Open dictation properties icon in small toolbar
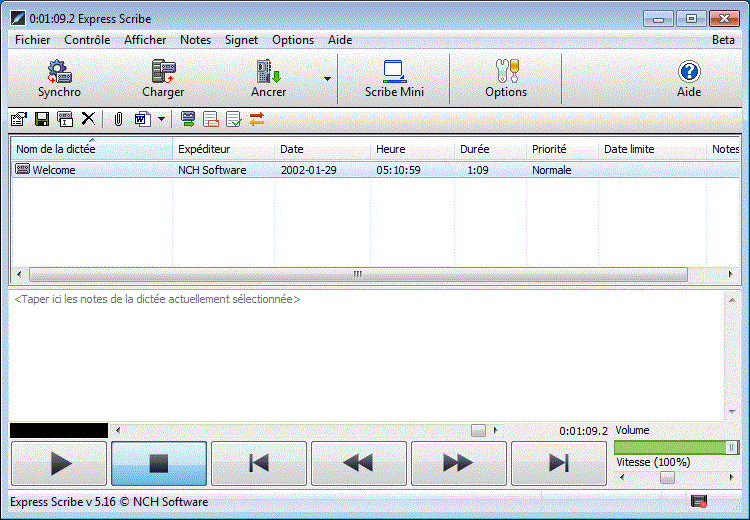Screen dimensions: 750x520 [x=19, y=119]
